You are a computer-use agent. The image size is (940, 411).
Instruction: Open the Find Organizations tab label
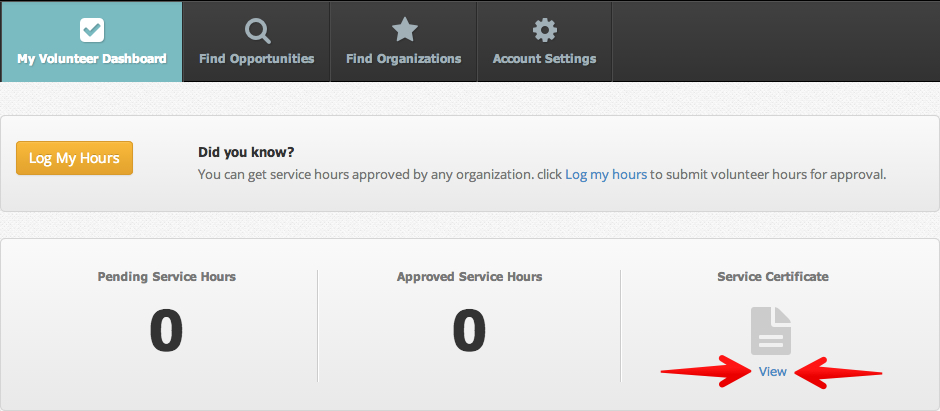404,59
